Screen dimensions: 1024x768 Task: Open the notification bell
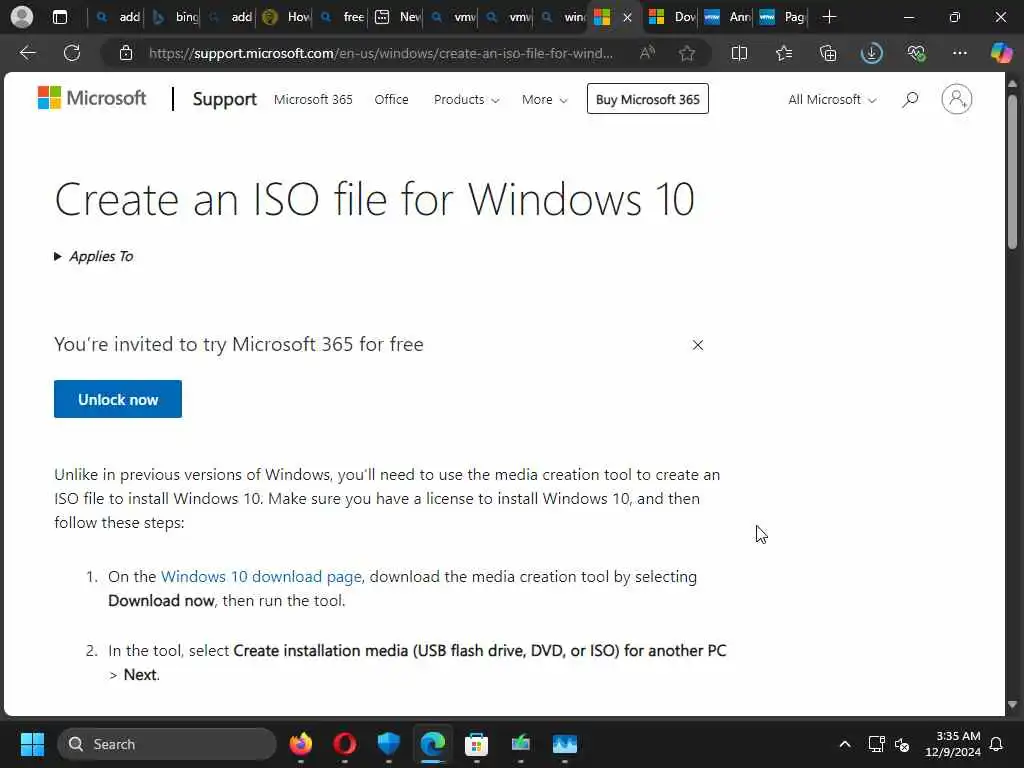[x=997, y=744]
